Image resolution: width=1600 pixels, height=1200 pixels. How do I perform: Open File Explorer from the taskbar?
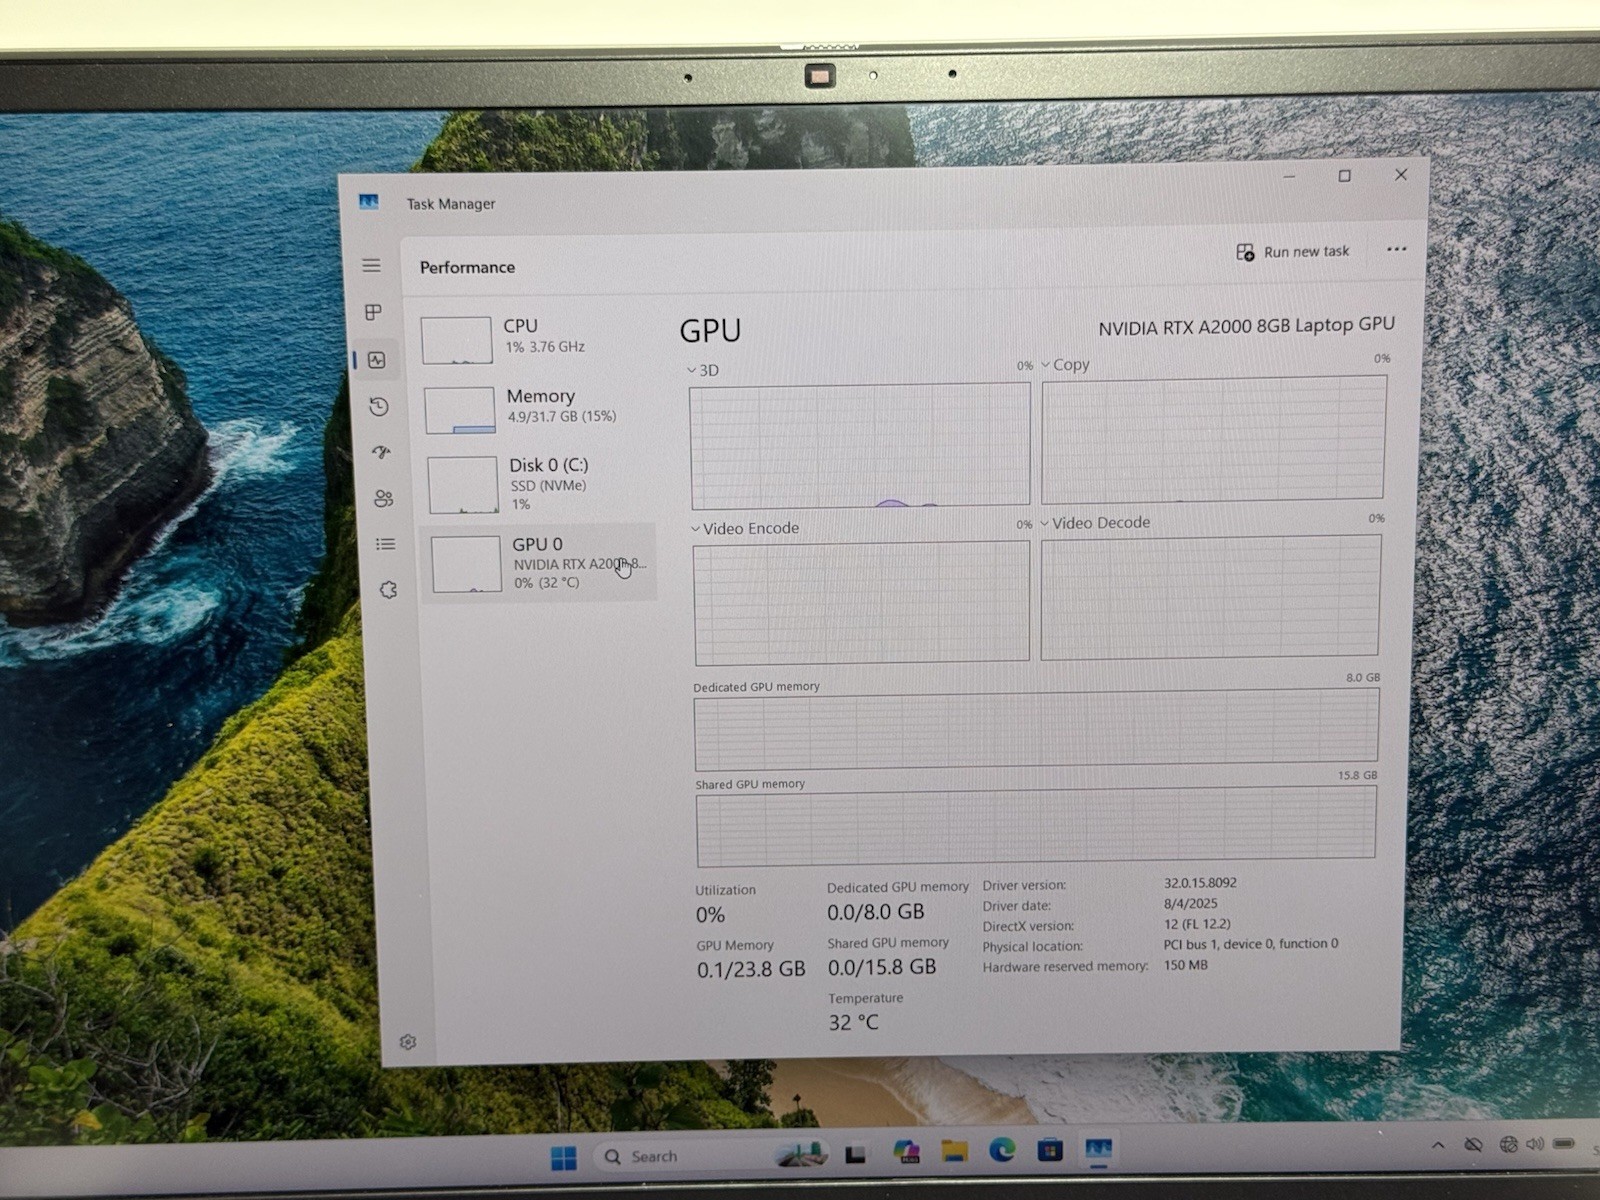[x=955, y=1151]
